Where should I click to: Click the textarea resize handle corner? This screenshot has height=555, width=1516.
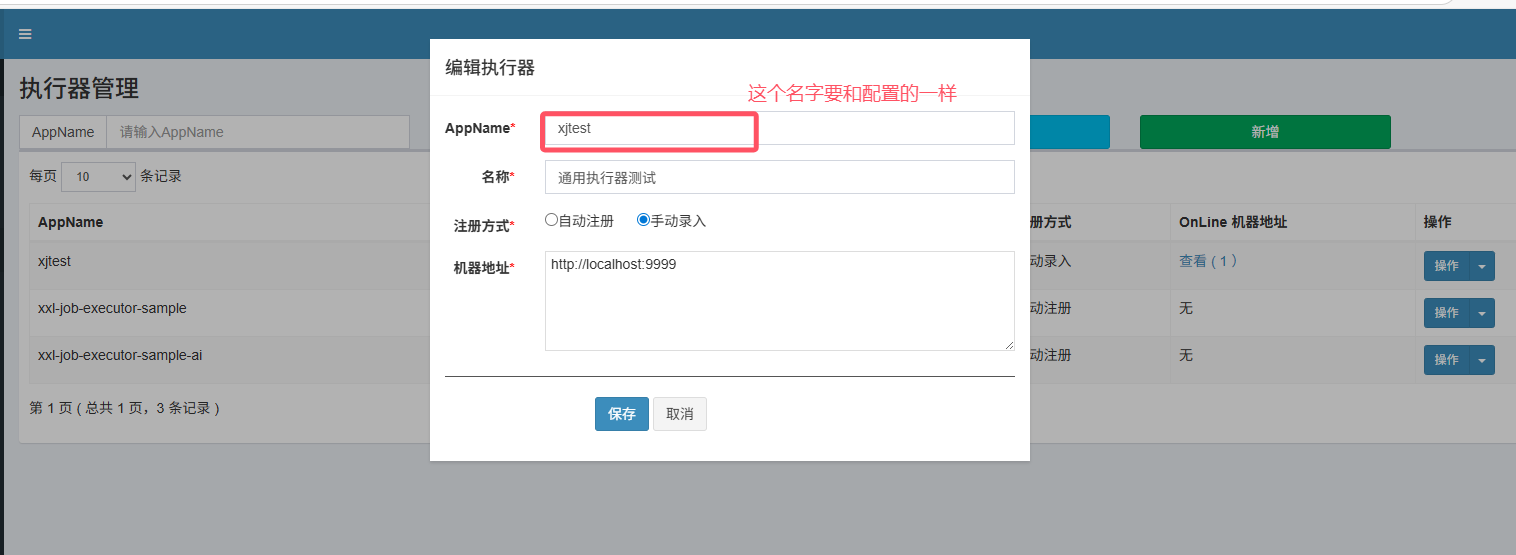pyautogui.click(x=1009, y=345)
